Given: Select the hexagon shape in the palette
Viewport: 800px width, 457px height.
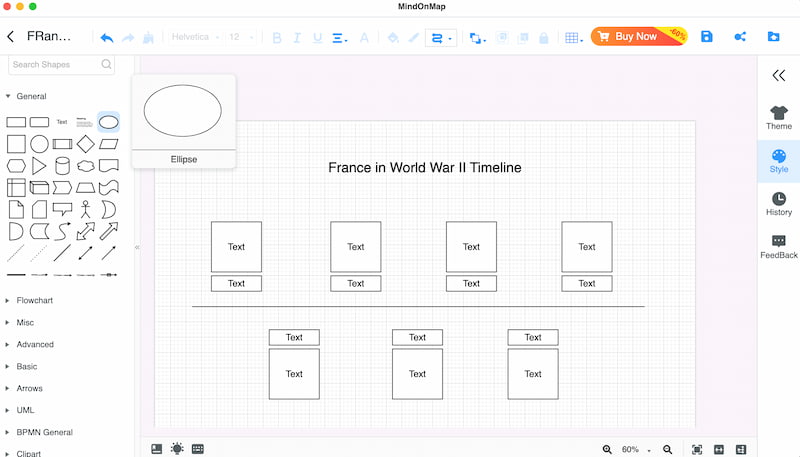Looking at the screenshot, I should pyautogui.click(x=16, y=166).
